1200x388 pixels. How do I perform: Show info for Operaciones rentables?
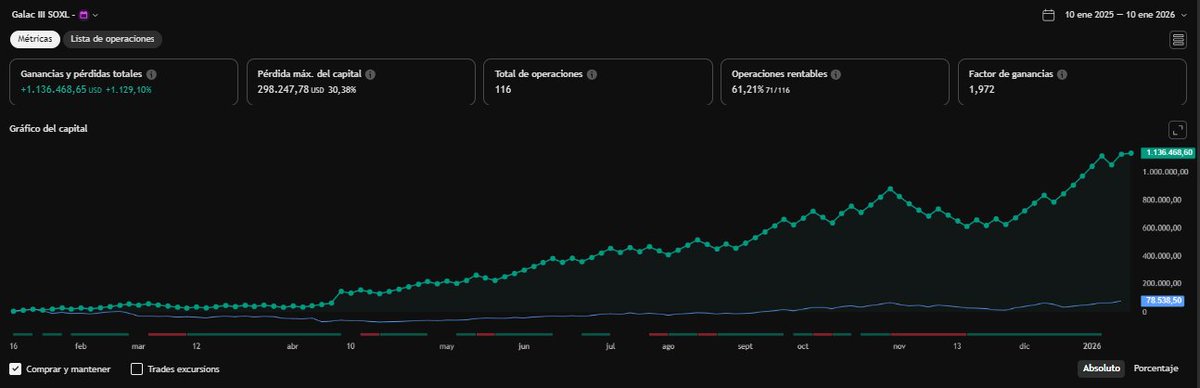(x=836, y=75)
